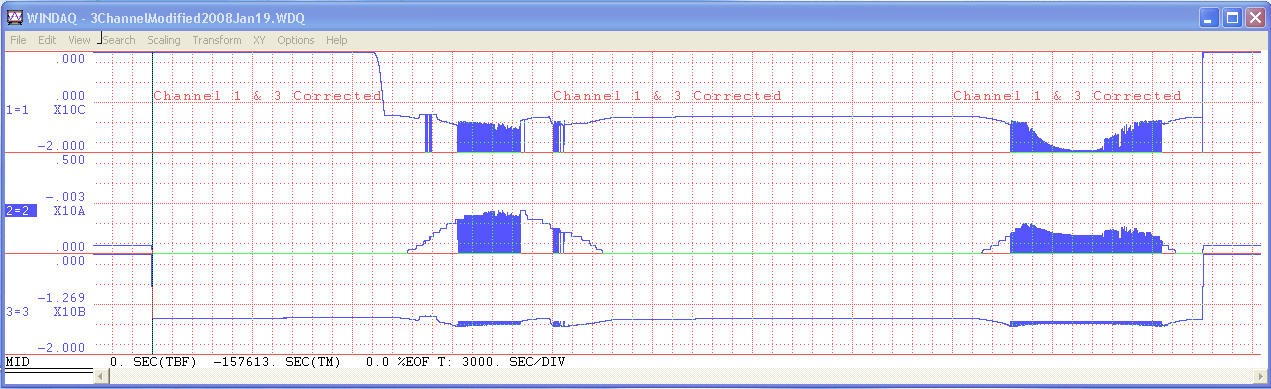Open the View menu
This screenshot has height=389, width=1271.
tap(79, 40)
